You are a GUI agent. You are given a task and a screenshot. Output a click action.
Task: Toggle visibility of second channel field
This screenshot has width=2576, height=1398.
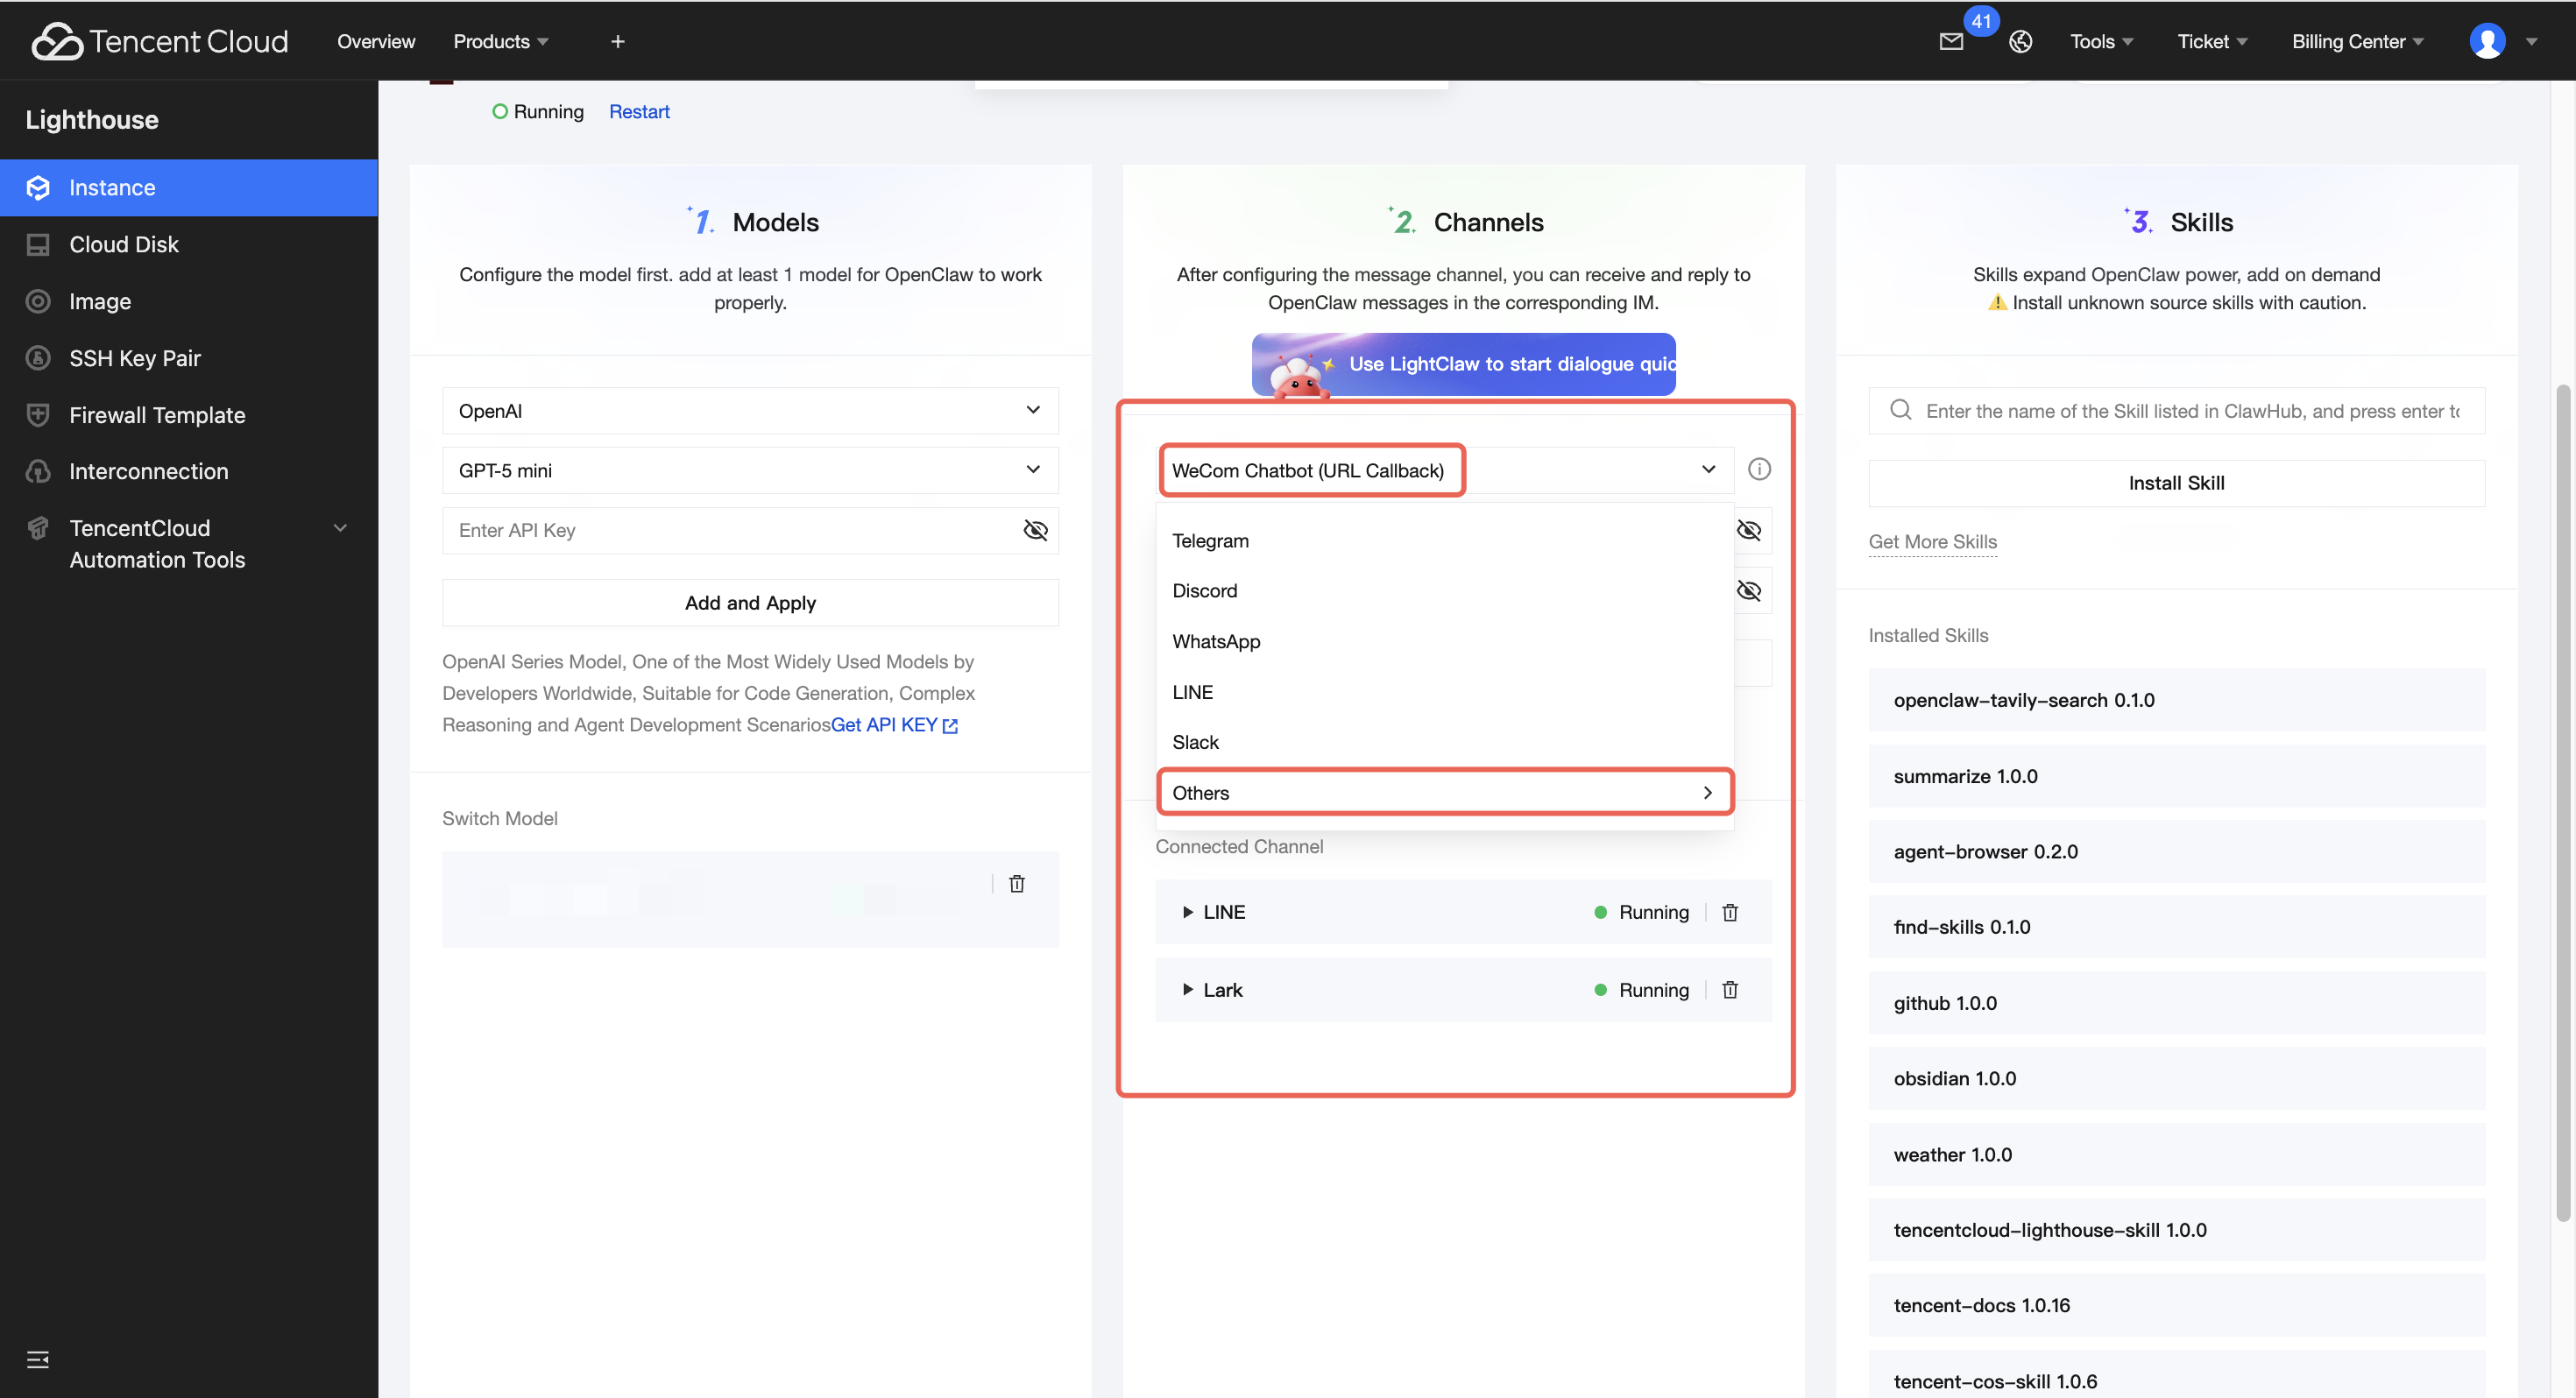(x=1749, y=591)
